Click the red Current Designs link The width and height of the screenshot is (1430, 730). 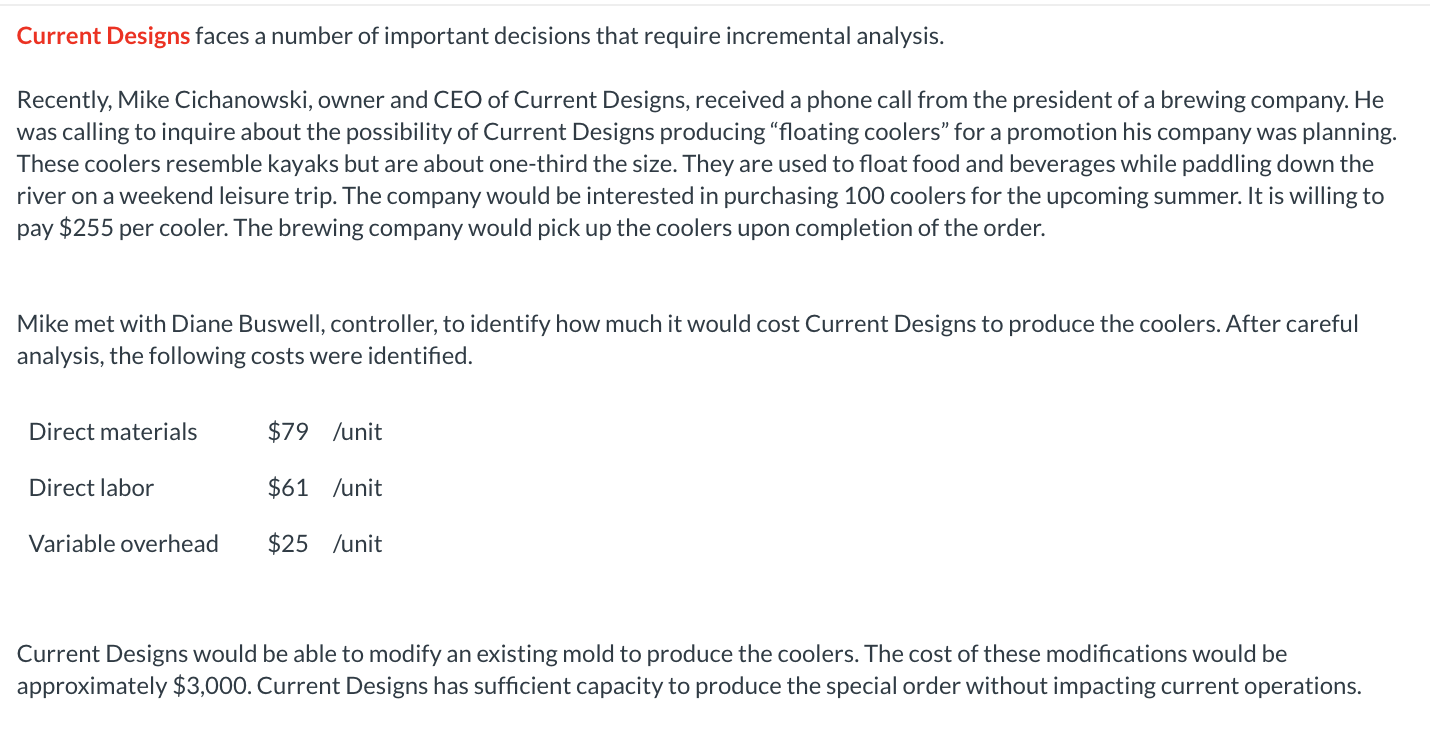pos(103,37)
